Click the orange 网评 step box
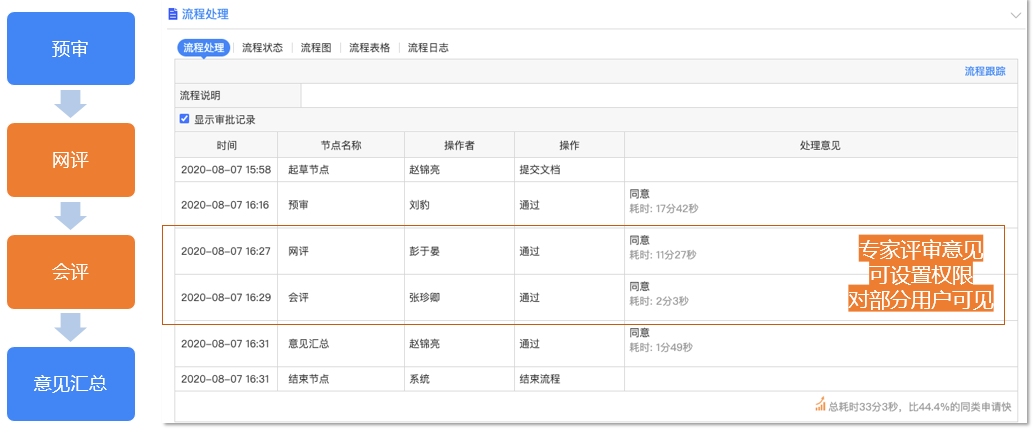Screen dimensions: 1035x436 [71, 160]
